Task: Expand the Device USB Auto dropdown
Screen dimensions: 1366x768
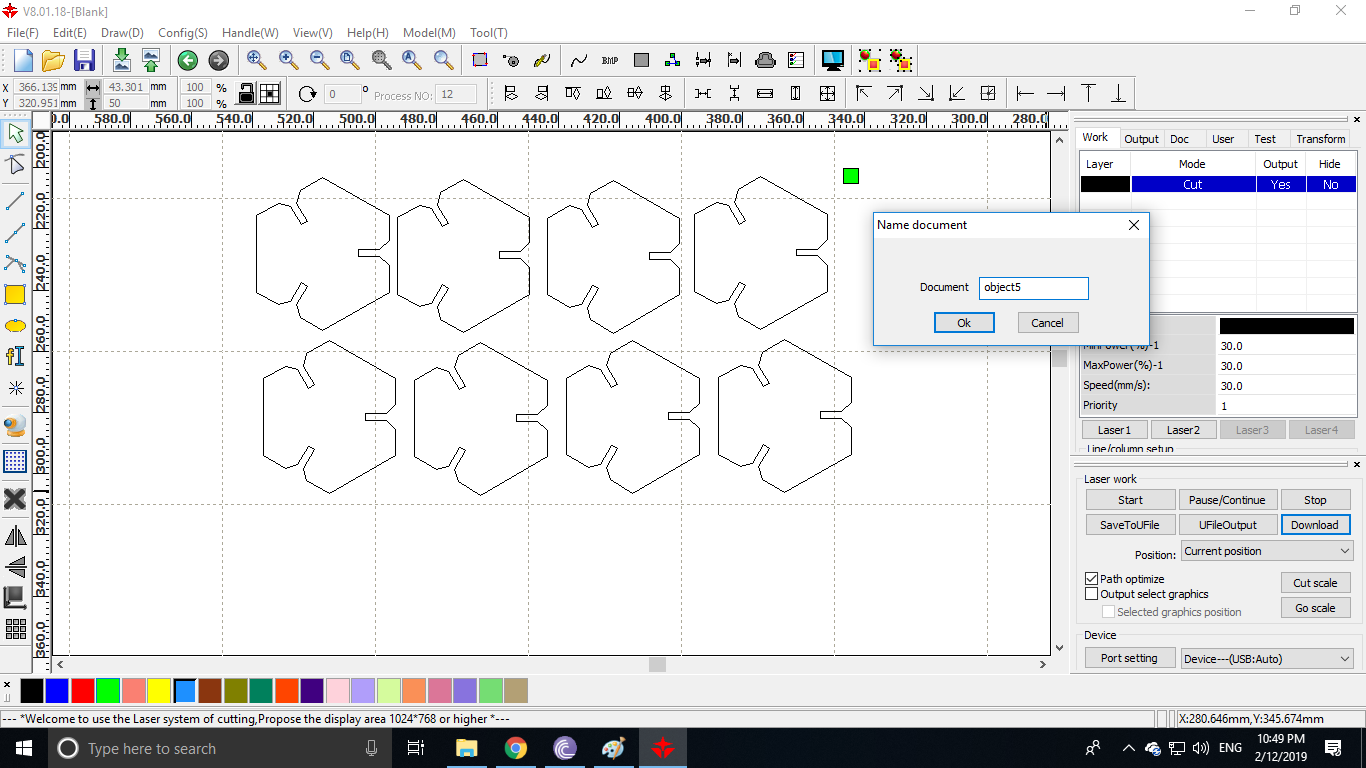Action: [x=1266, y=659]
